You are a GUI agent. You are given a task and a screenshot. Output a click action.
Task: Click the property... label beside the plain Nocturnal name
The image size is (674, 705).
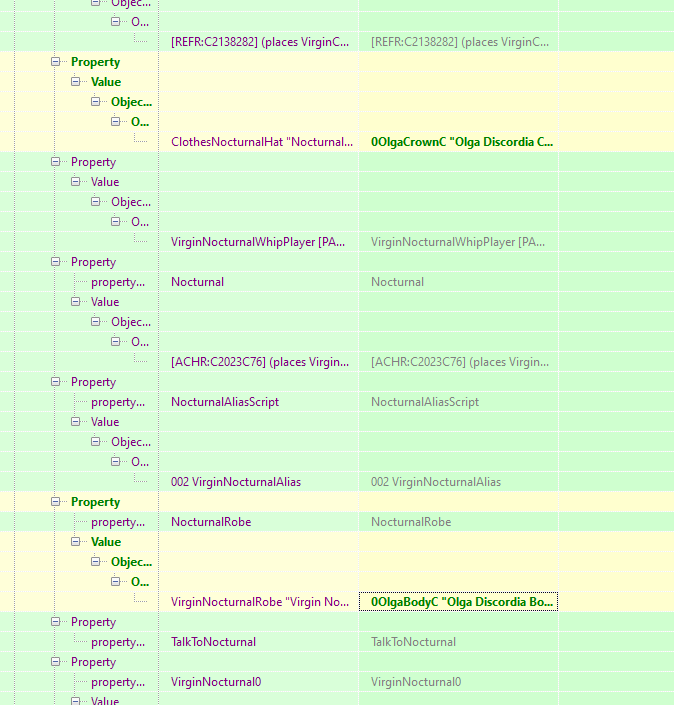coord(118,282)
